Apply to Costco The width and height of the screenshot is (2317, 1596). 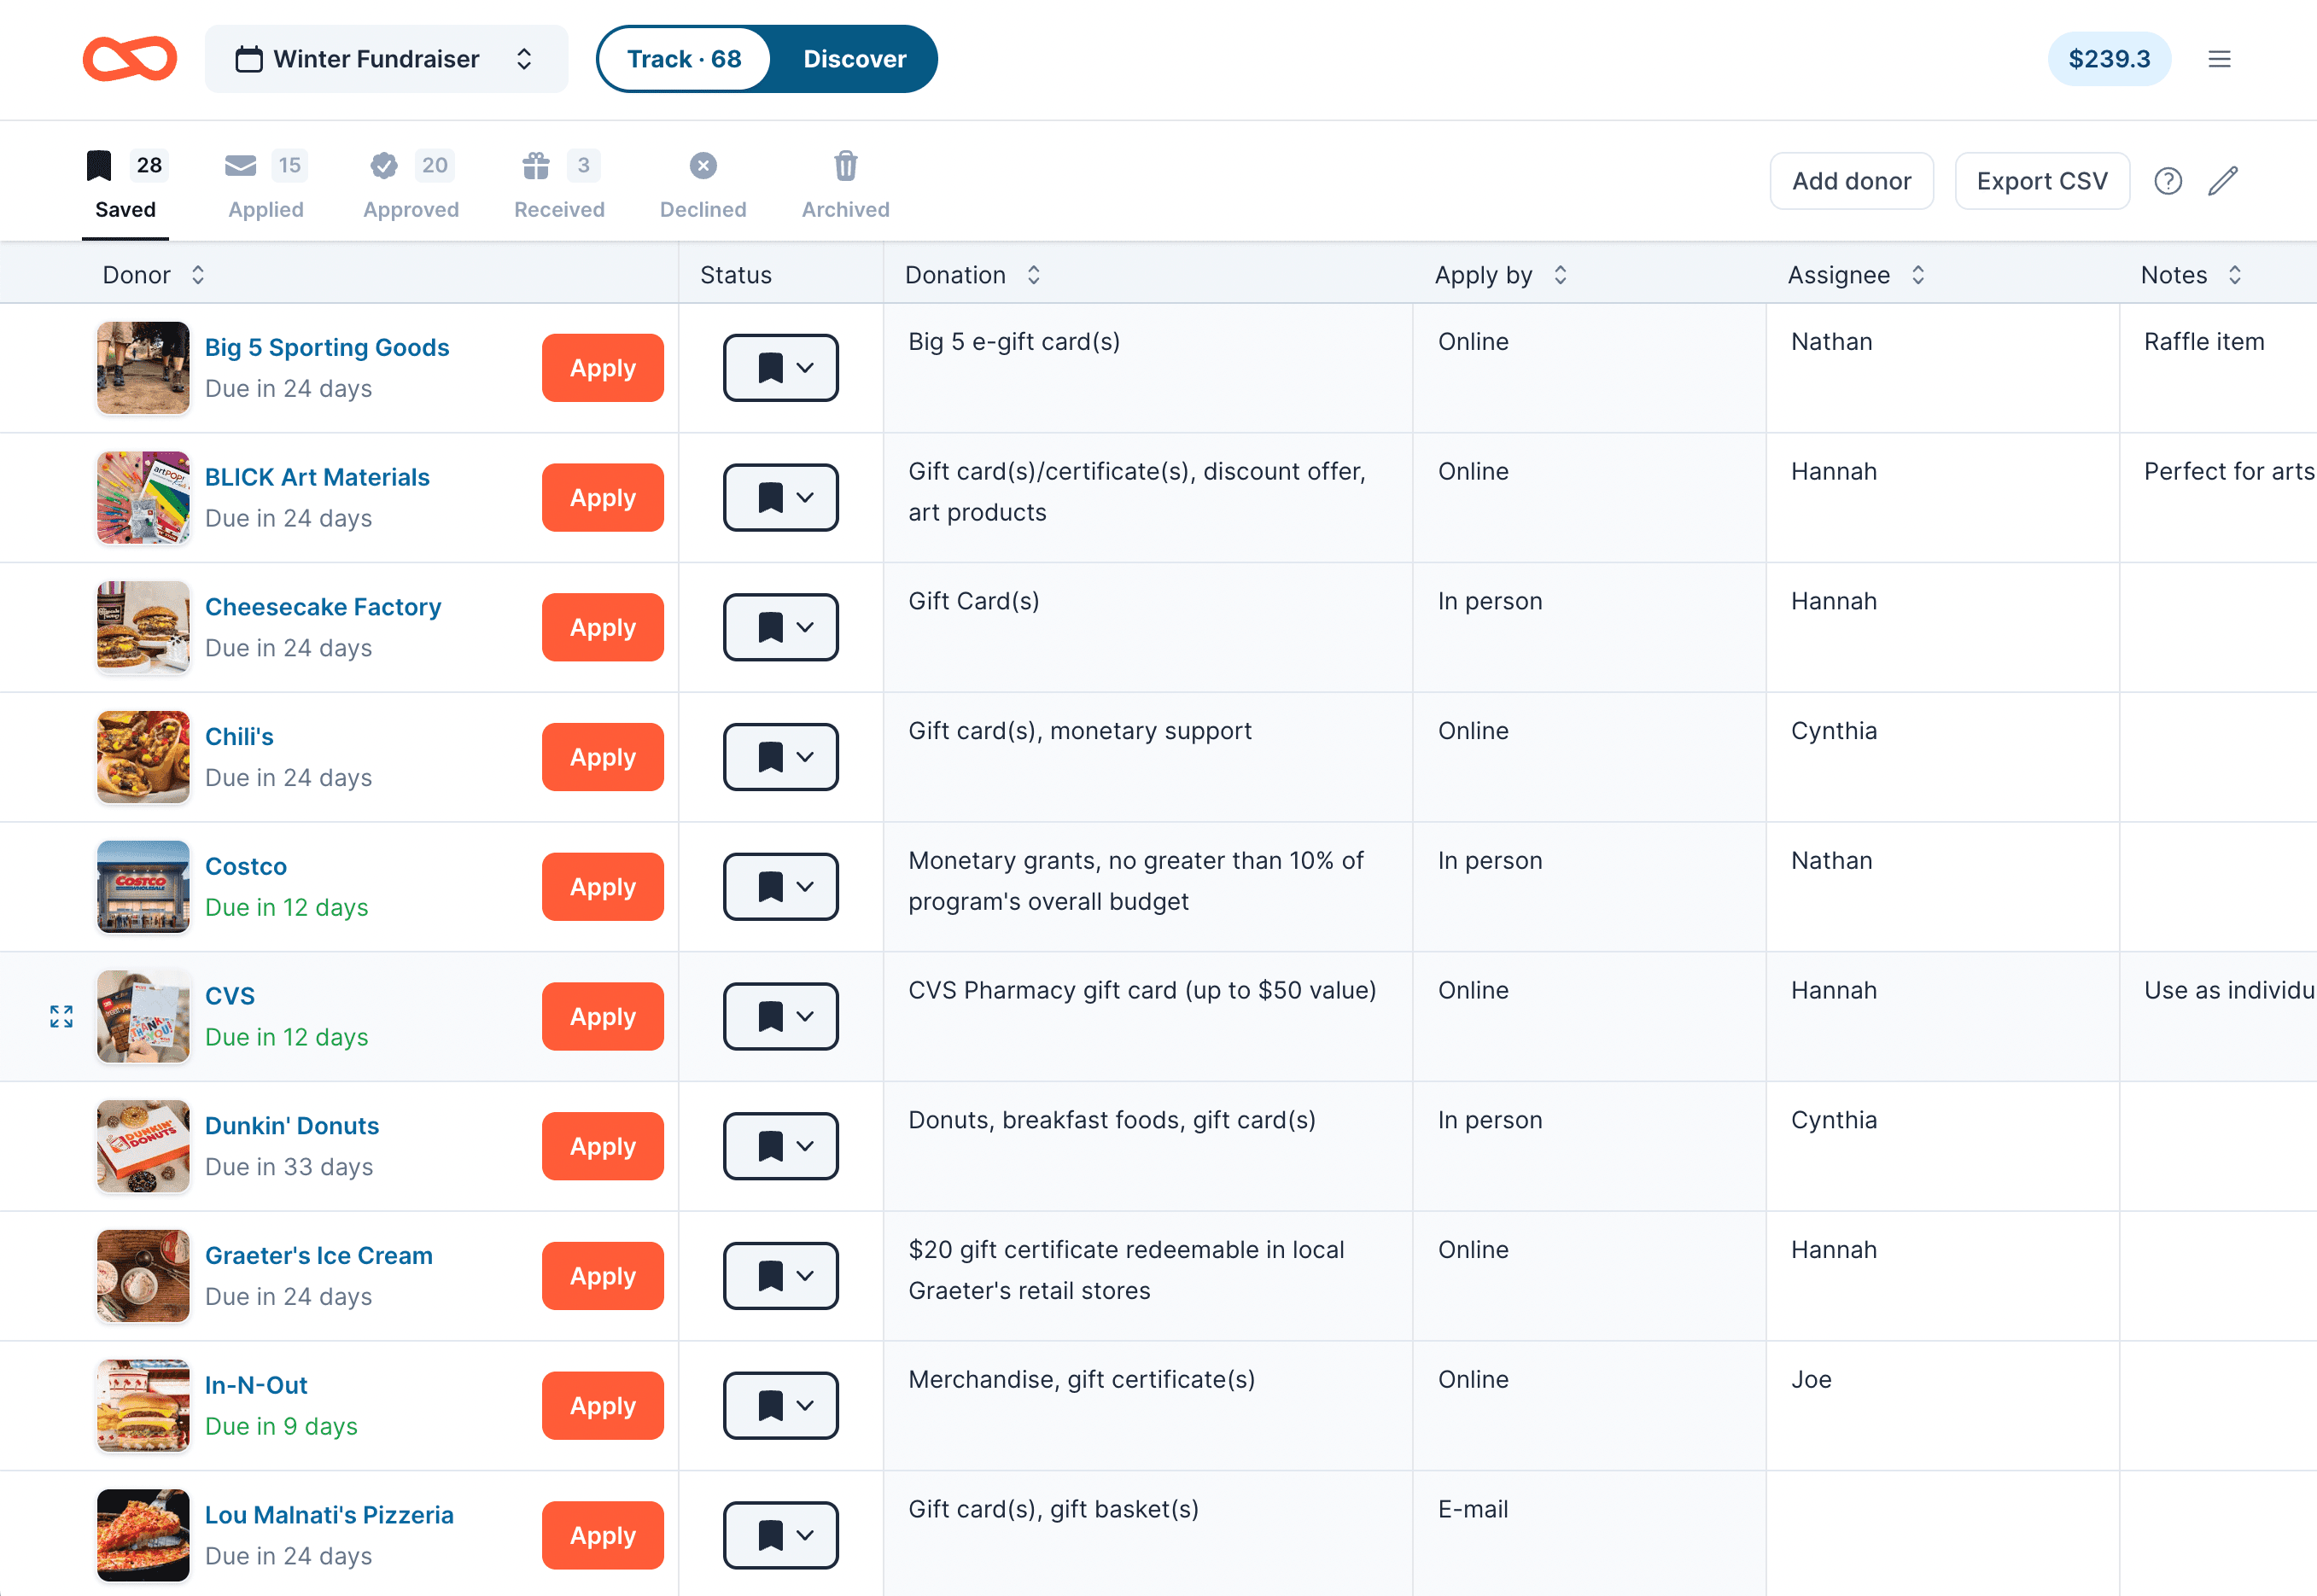pos(603,887)
